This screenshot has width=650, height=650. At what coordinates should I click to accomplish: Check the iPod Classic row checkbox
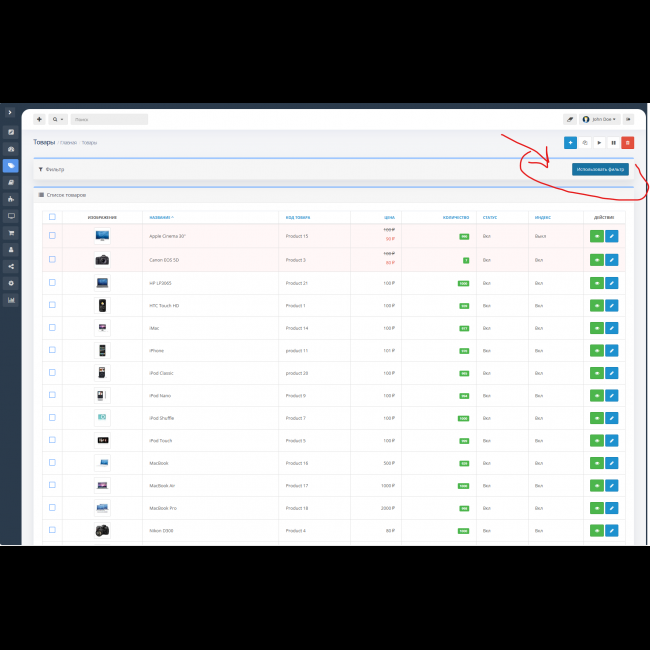click(52, 372)
